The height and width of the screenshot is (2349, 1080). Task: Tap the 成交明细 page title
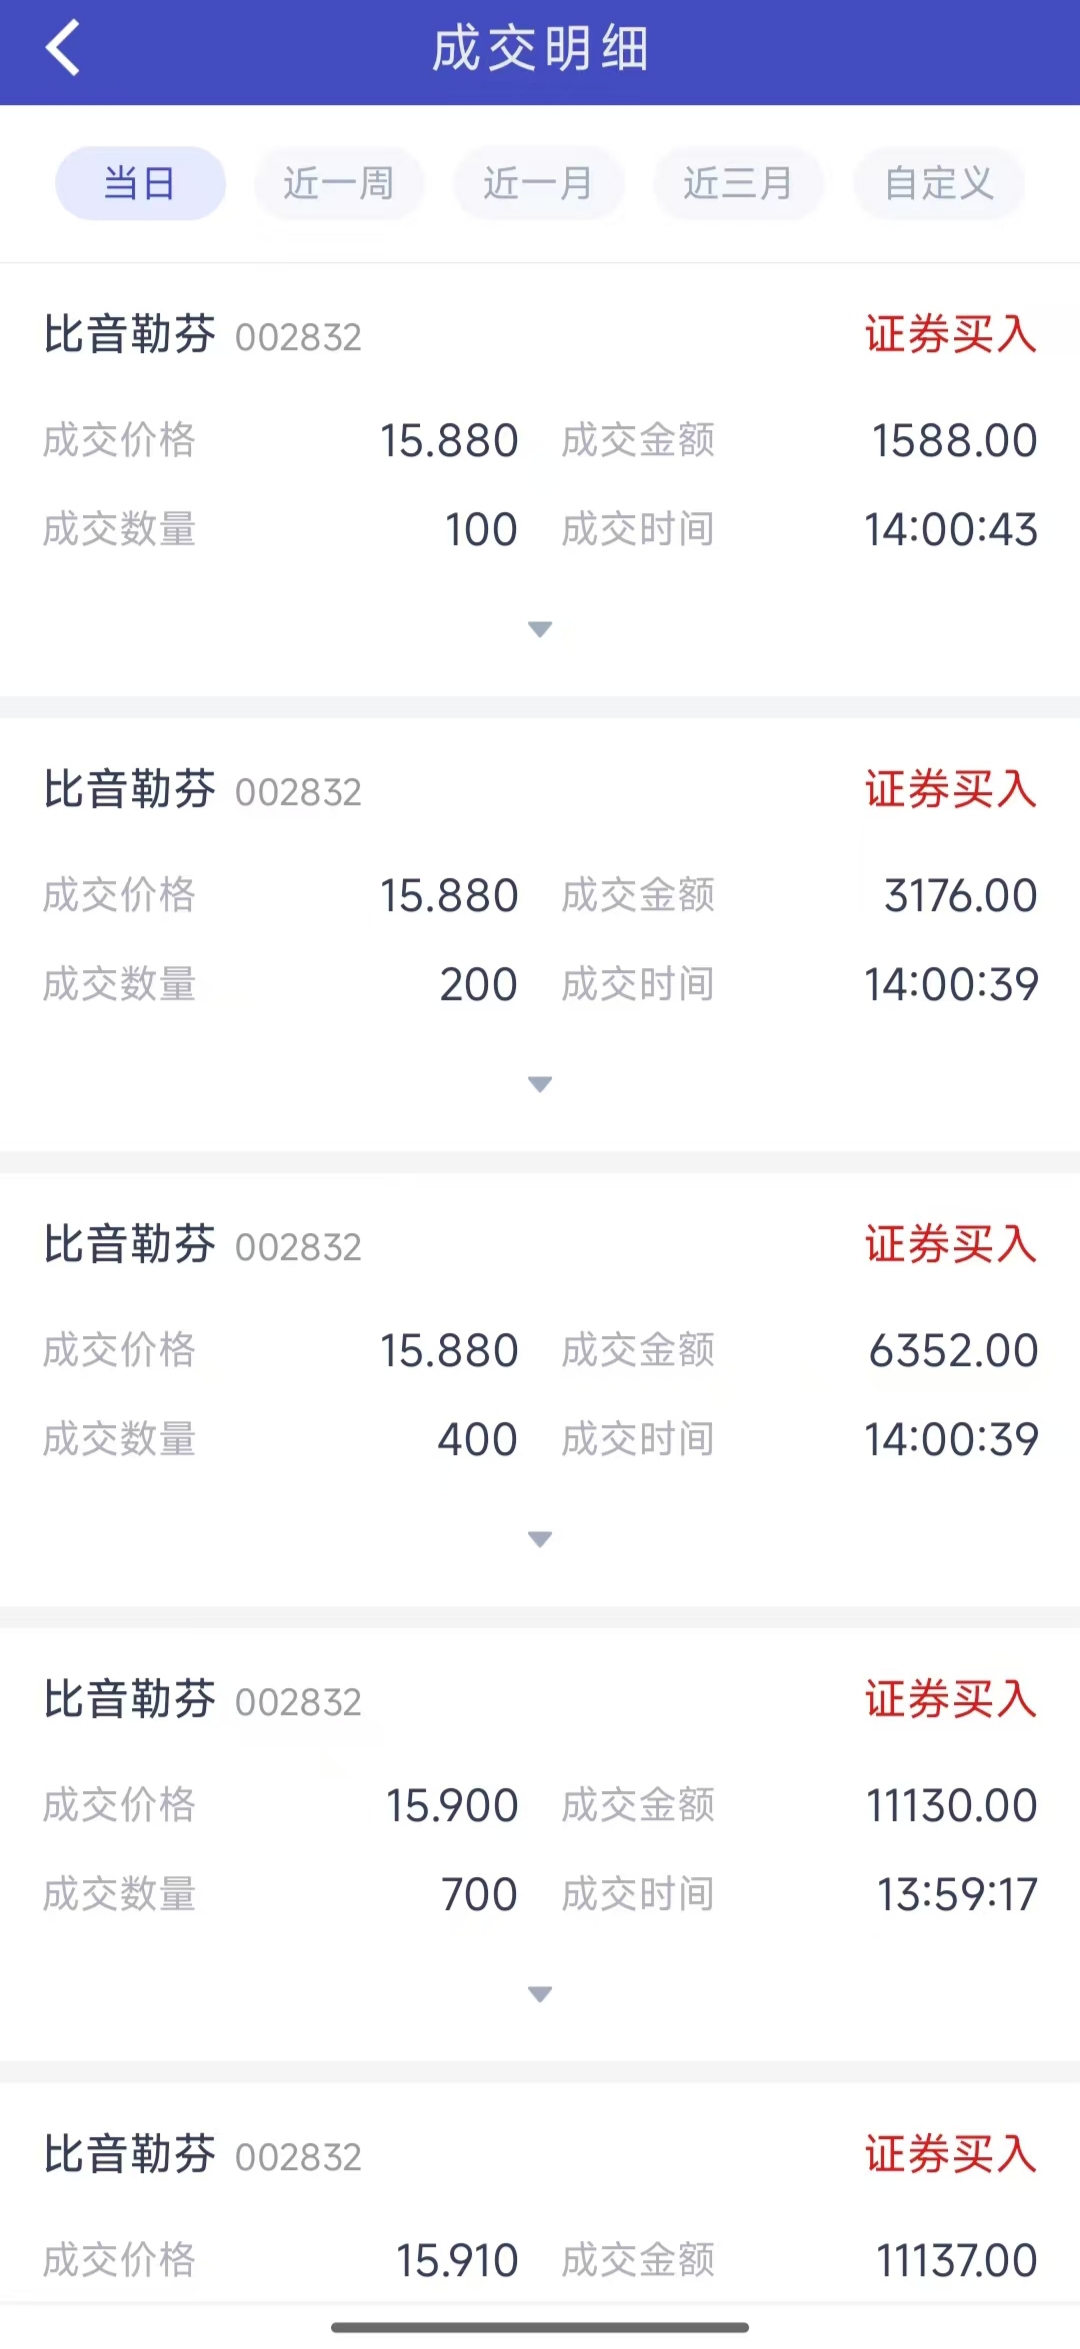click(540, 50)
